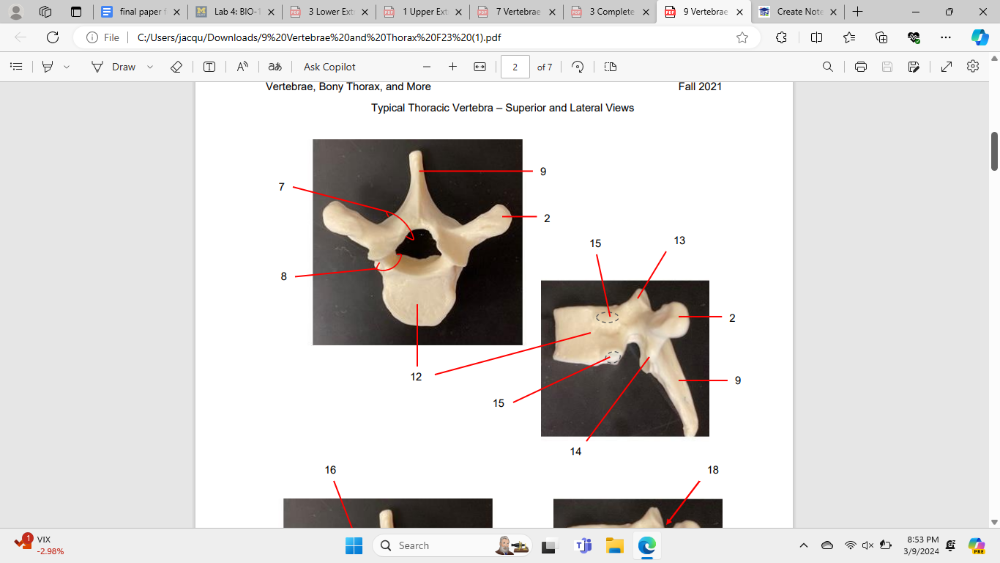Select the Erase tool in PDF toolbar
The width and height of the screenshot is (1000, 563).
coord(176,67)
